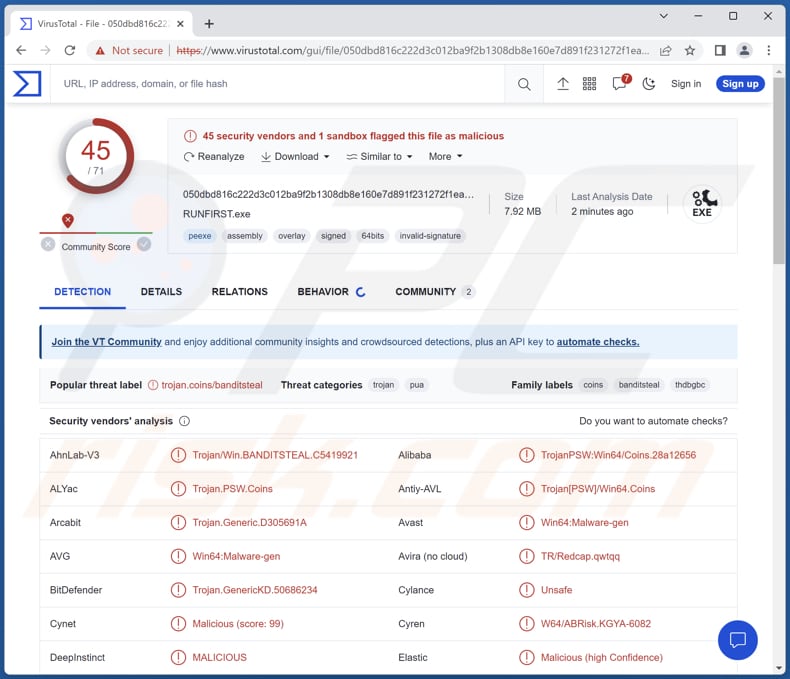Open the Join the VT Community link
The image size is (790, 679).
coord(106,342)
